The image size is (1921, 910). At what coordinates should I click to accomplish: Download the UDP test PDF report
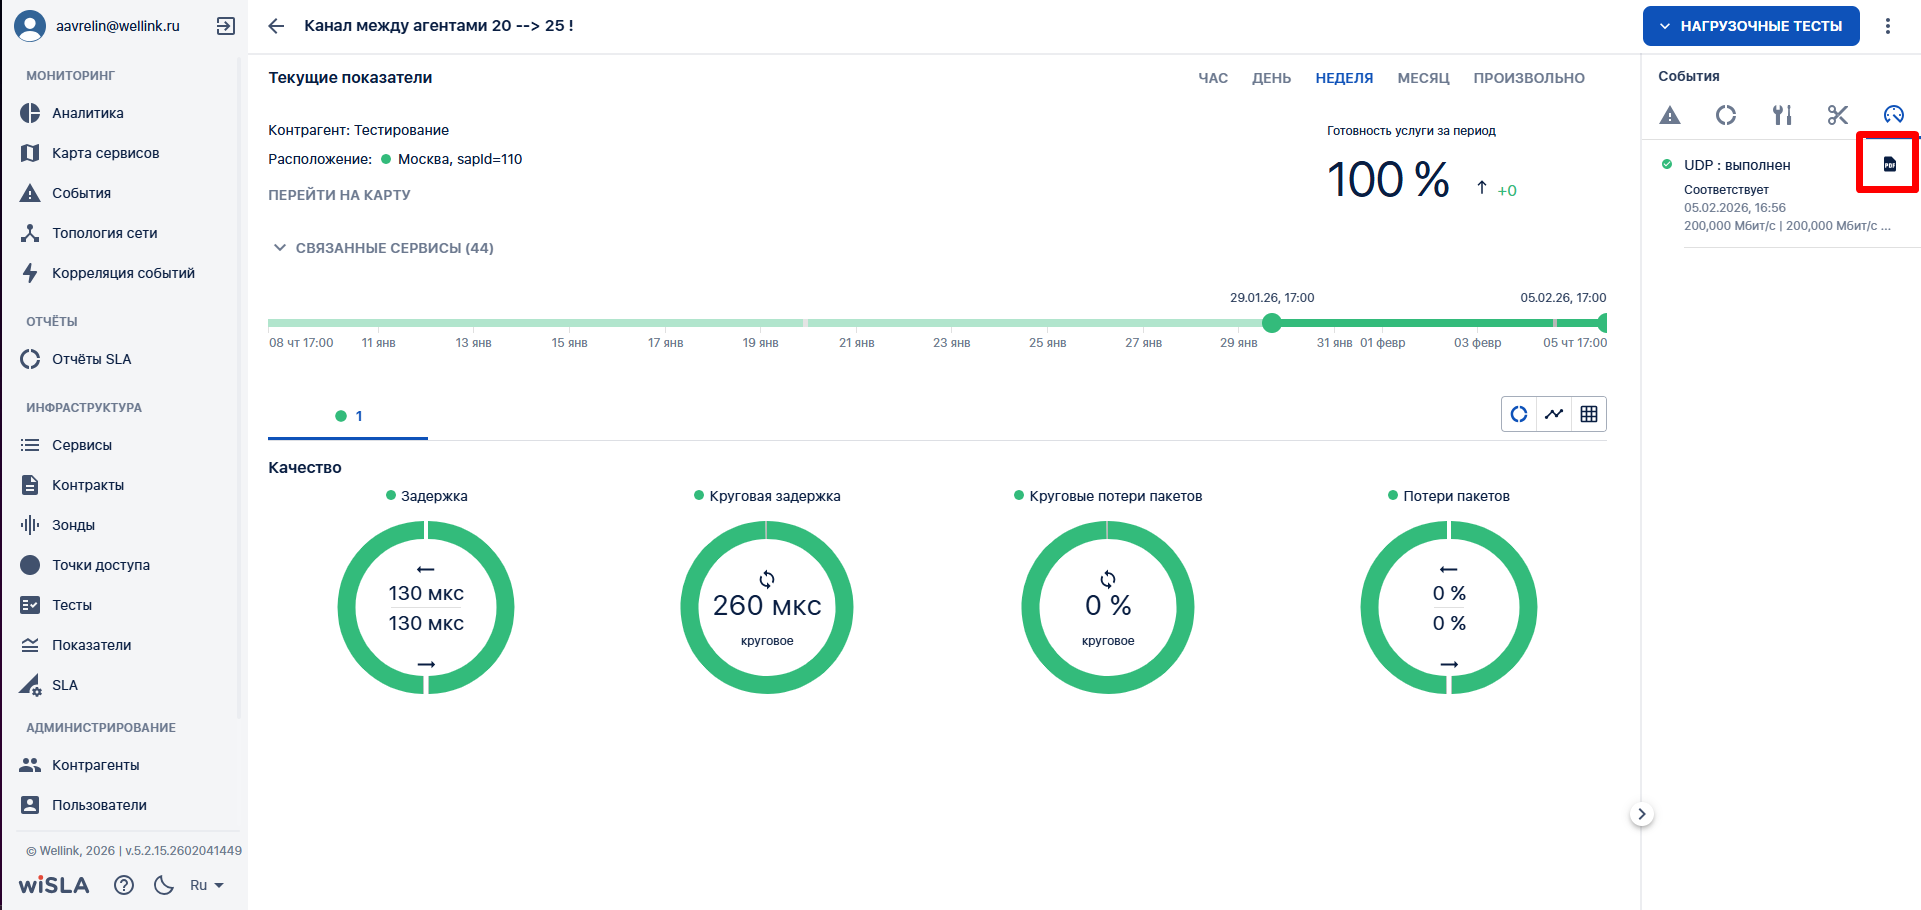(x=1889, y=164)
